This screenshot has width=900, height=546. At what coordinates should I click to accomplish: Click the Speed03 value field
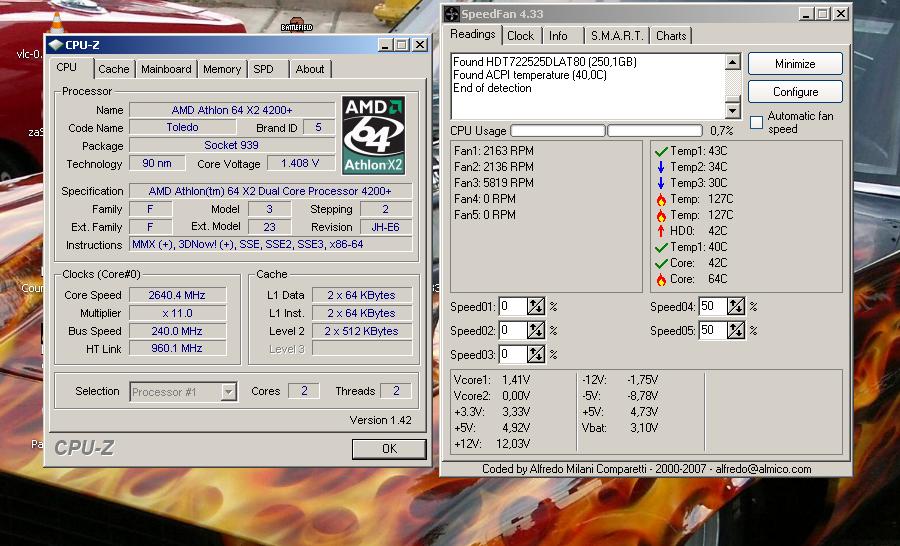[x=513, y=355]
